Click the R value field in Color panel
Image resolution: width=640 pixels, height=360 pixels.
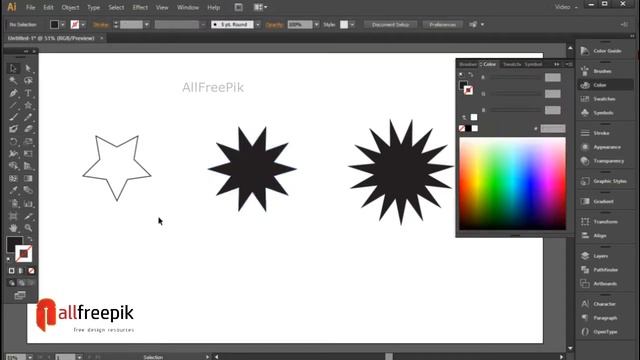553,78
